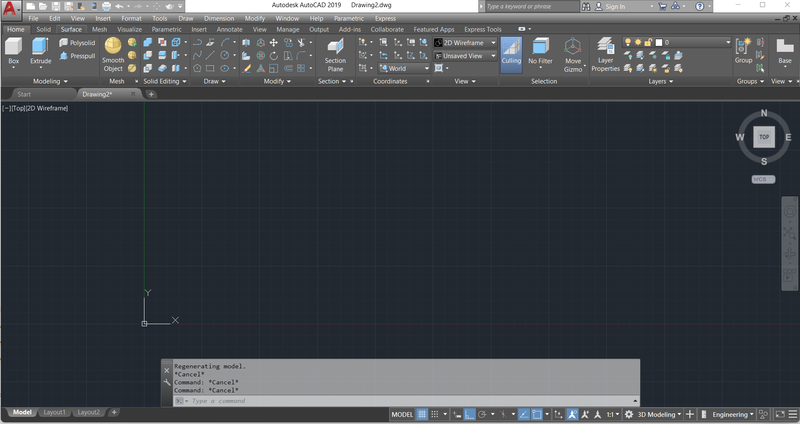Click the Base view tool
This screenshot has width=800, height=424.
coord(785,51)
